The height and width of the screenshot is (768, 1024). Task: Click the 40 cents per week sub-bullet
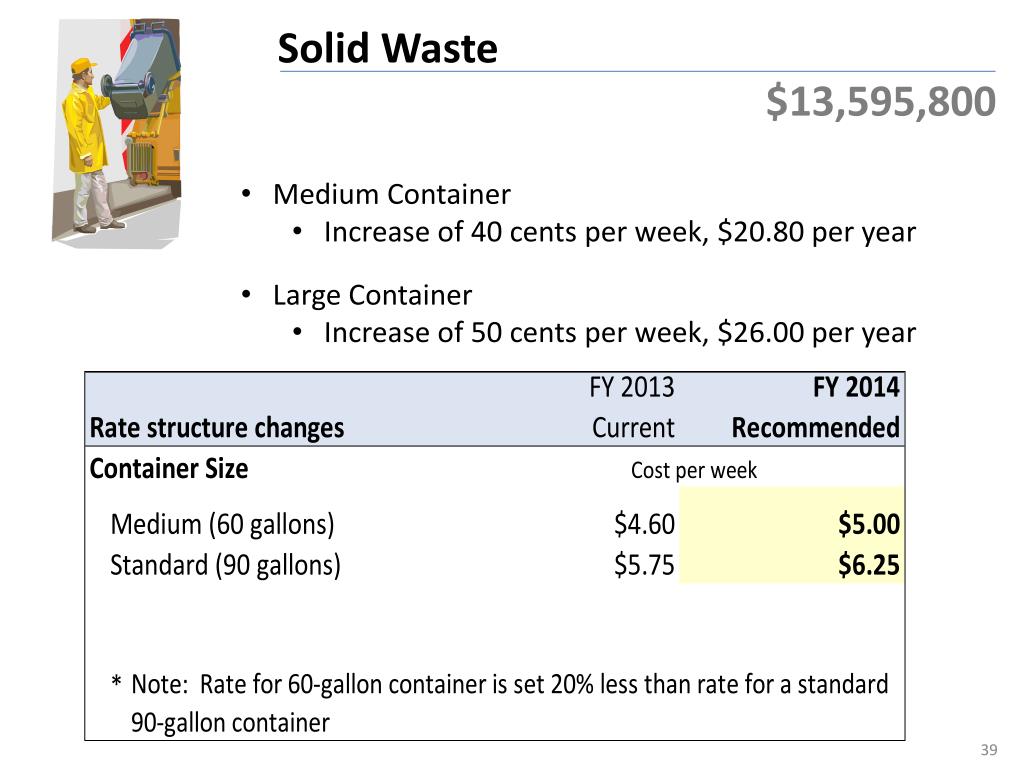[x=620, y=232]
